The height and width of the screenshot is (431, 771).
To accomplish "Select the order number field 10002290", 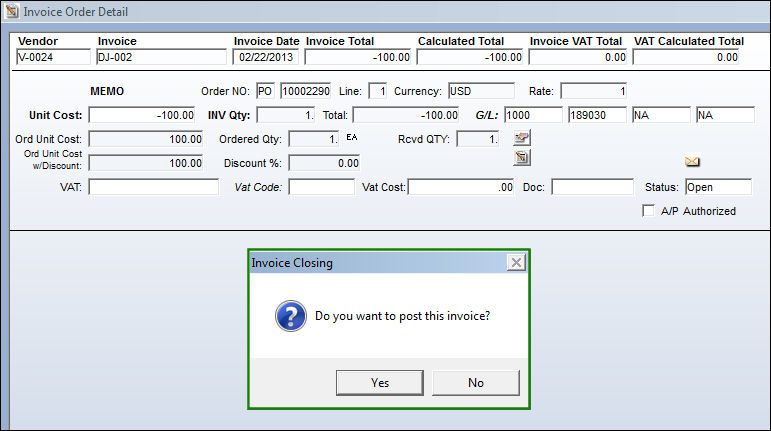I will (x=305, y=91).
